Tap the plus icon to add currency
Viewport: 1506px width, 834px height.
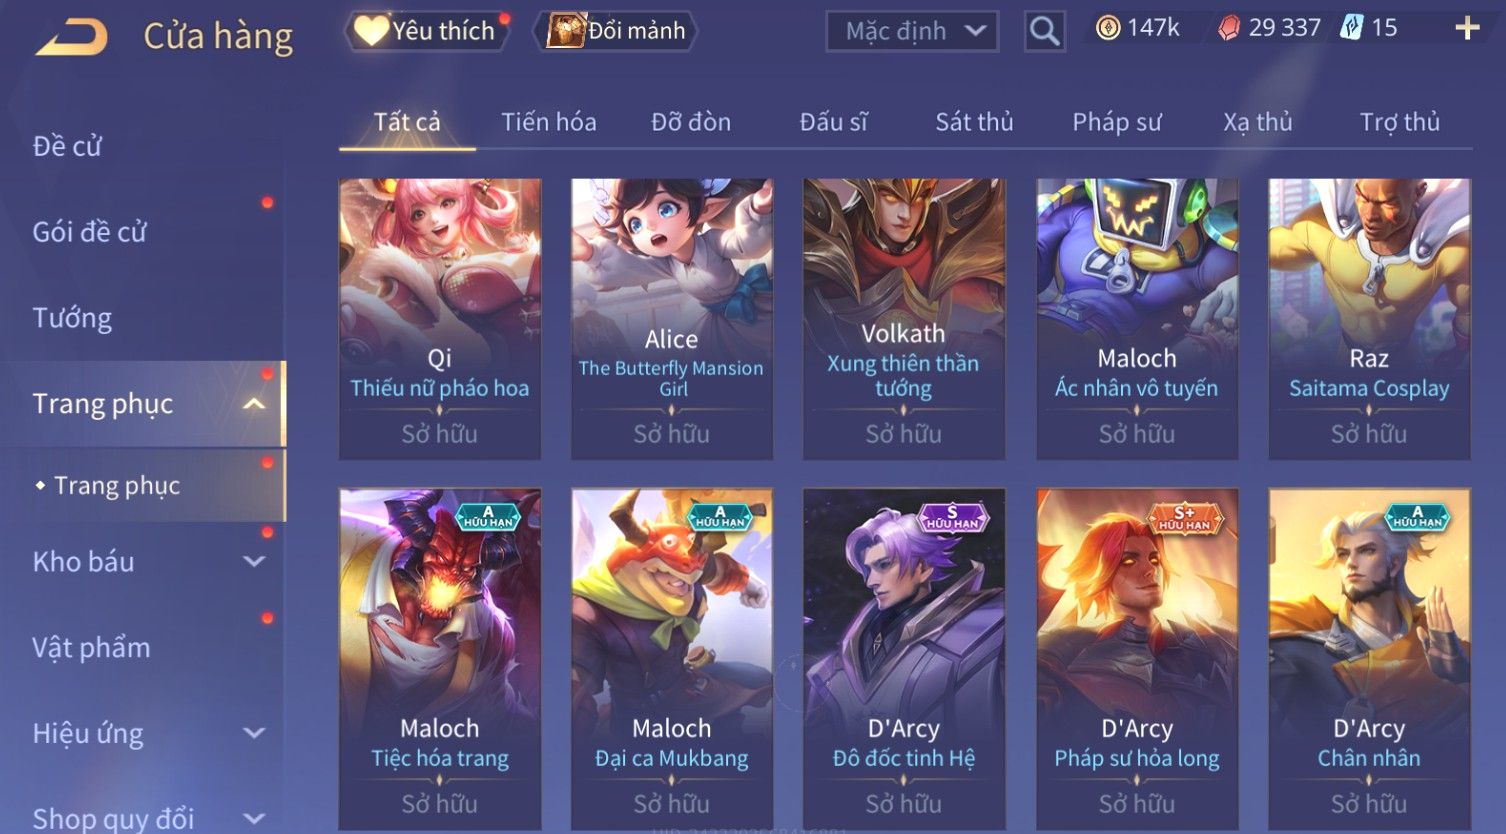1467,28
